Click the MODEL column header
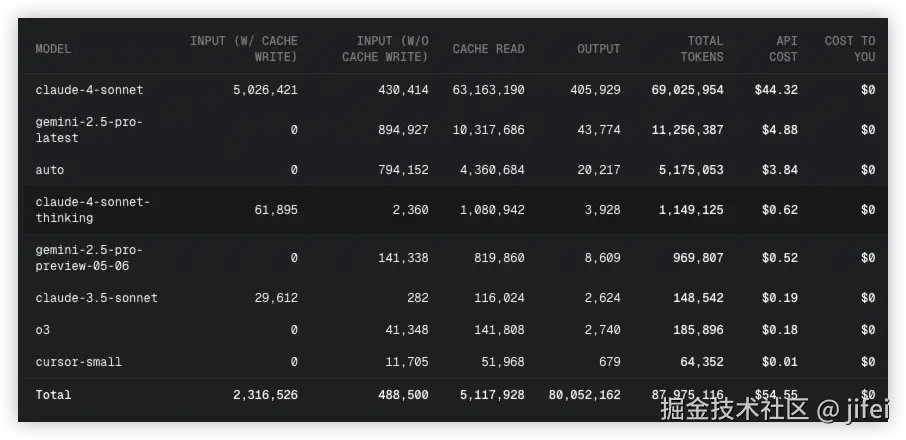 (53, 49)
